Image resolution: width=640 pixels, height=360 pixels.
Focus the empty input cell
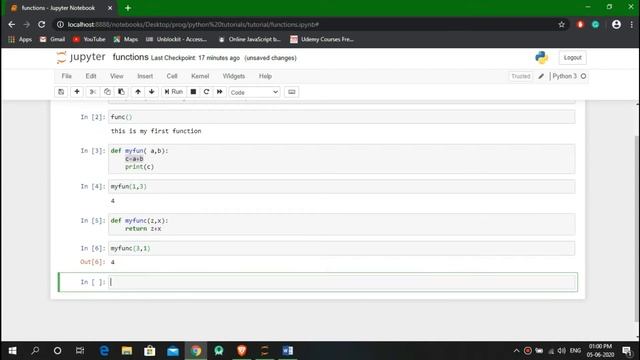tap(342, 282)
